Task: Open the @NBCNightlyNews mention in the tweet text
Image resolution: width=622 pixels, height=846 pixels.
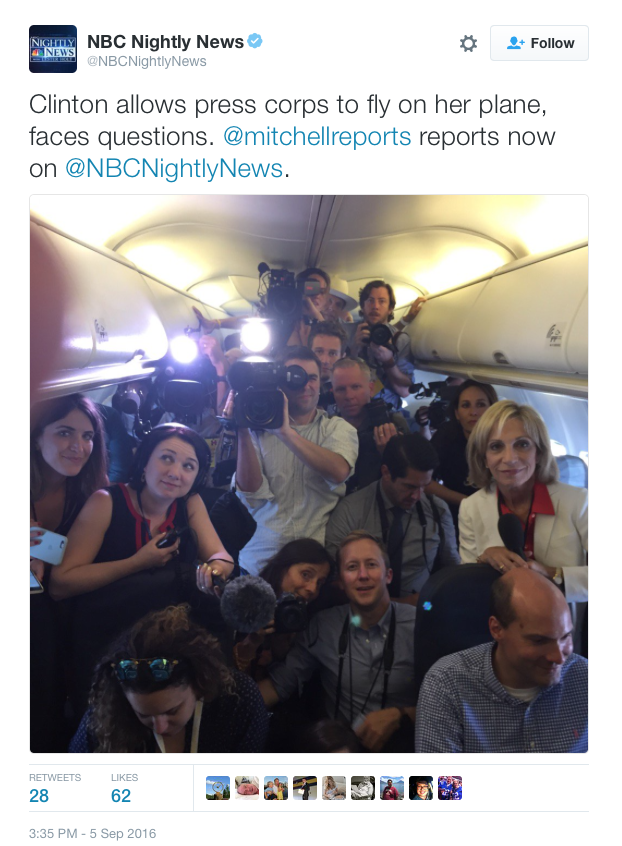Action: [x=174, y=168]
